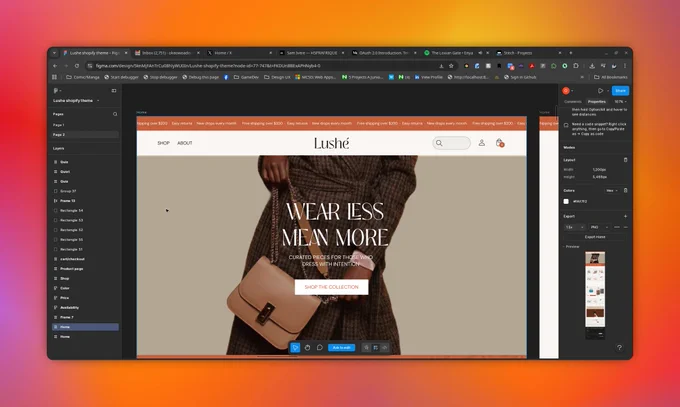
Task: Open the Comic/Manga bookmark folder
Action: pyautogui.click(x=83, y=77)
